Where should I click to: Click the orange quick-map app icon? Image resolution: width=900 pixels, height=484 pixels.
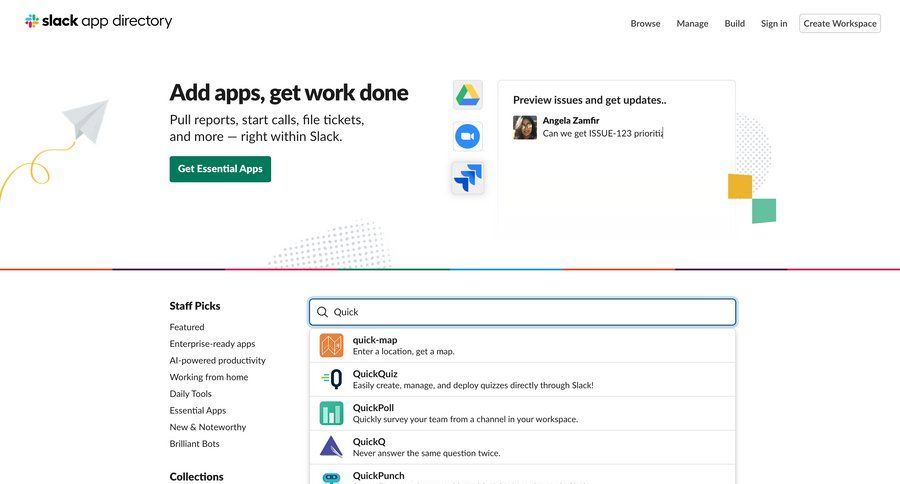[x=331, y=346]
